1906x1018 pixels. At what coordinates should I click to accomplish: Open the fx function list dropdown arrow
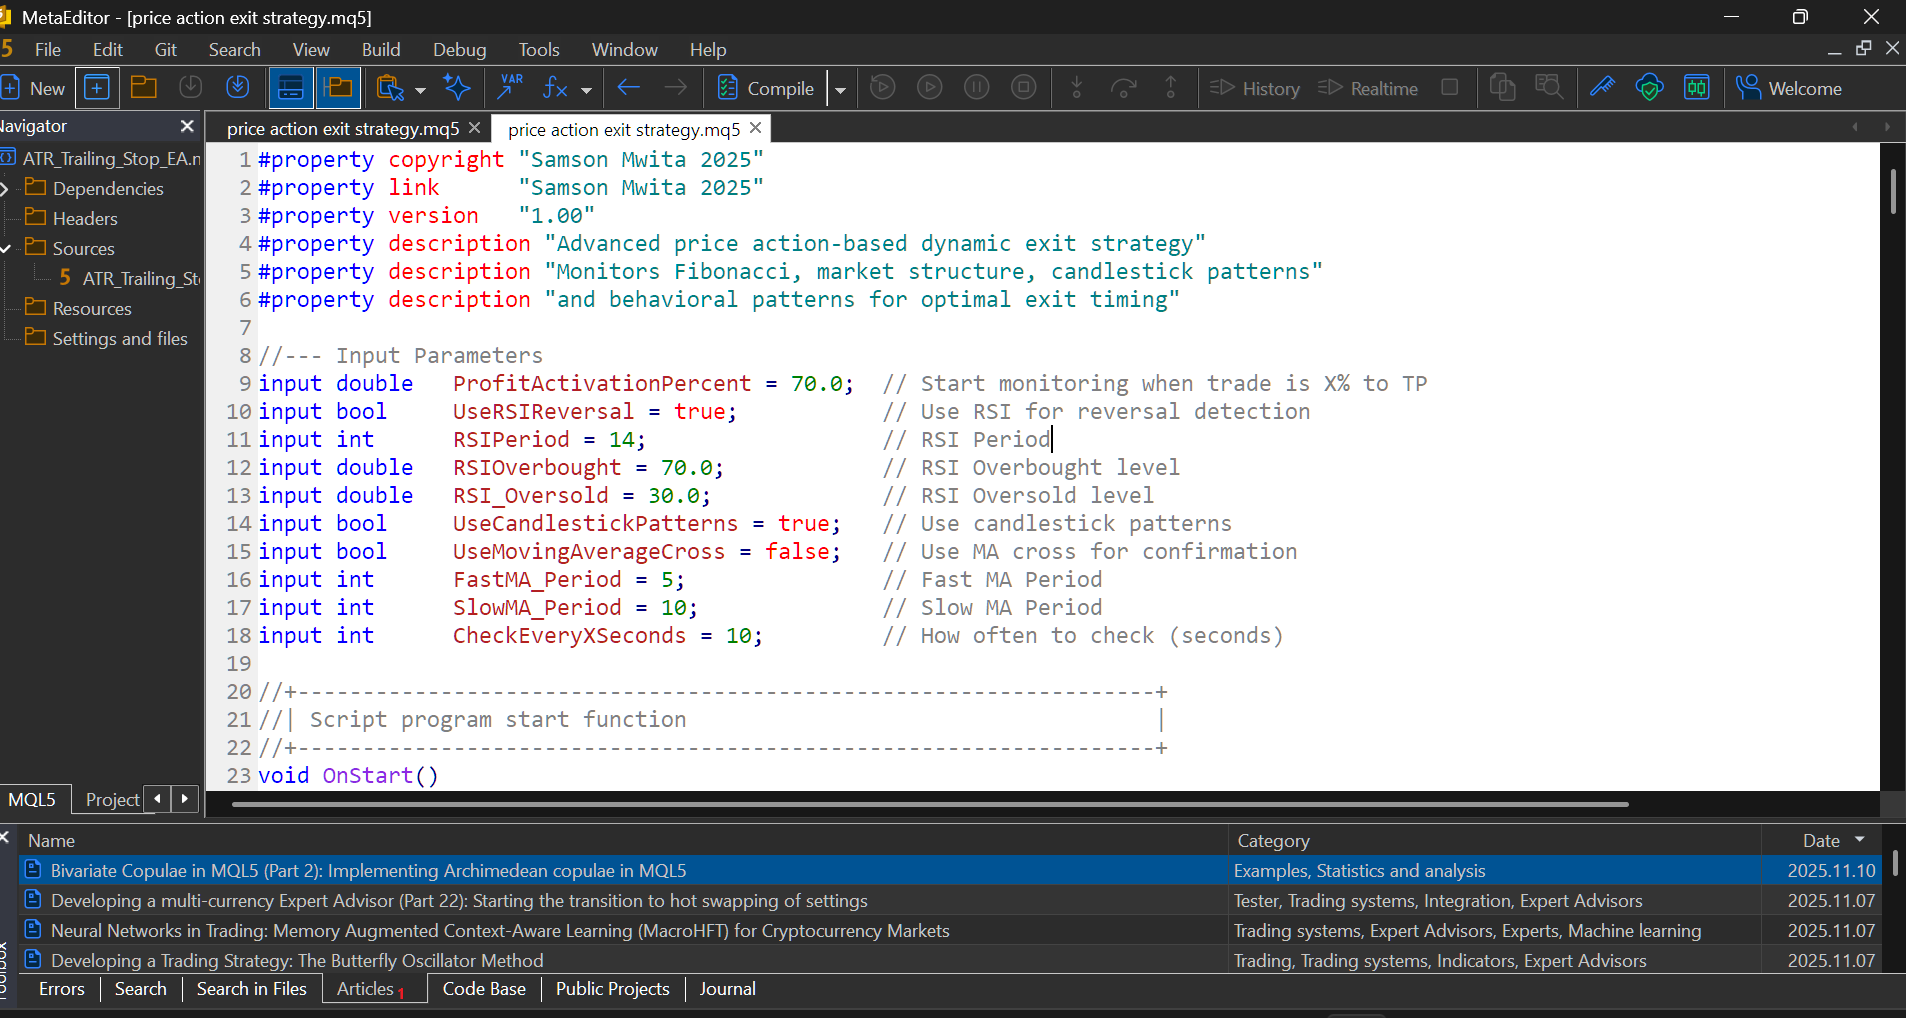[586, 90]
